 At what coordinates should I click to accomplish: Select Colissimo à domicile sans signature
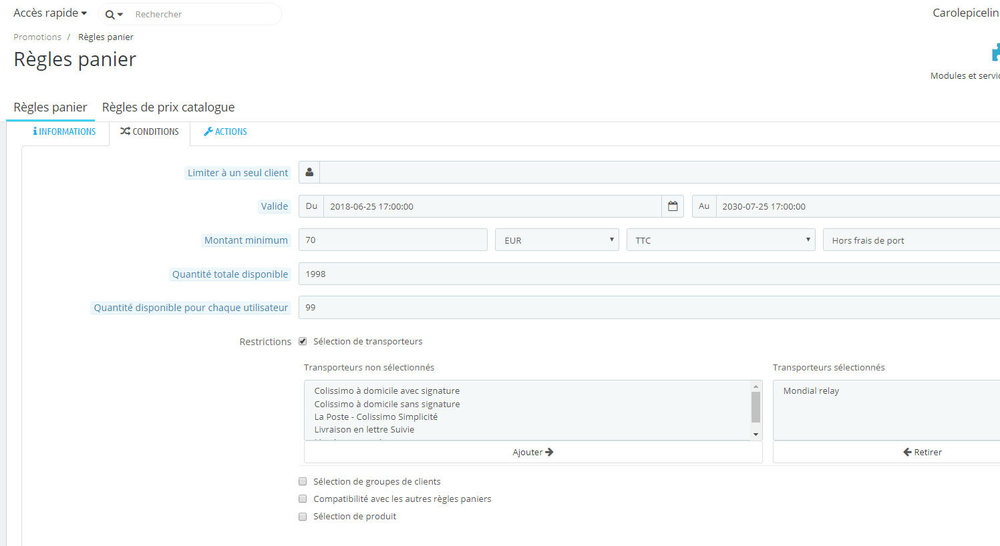386,404
